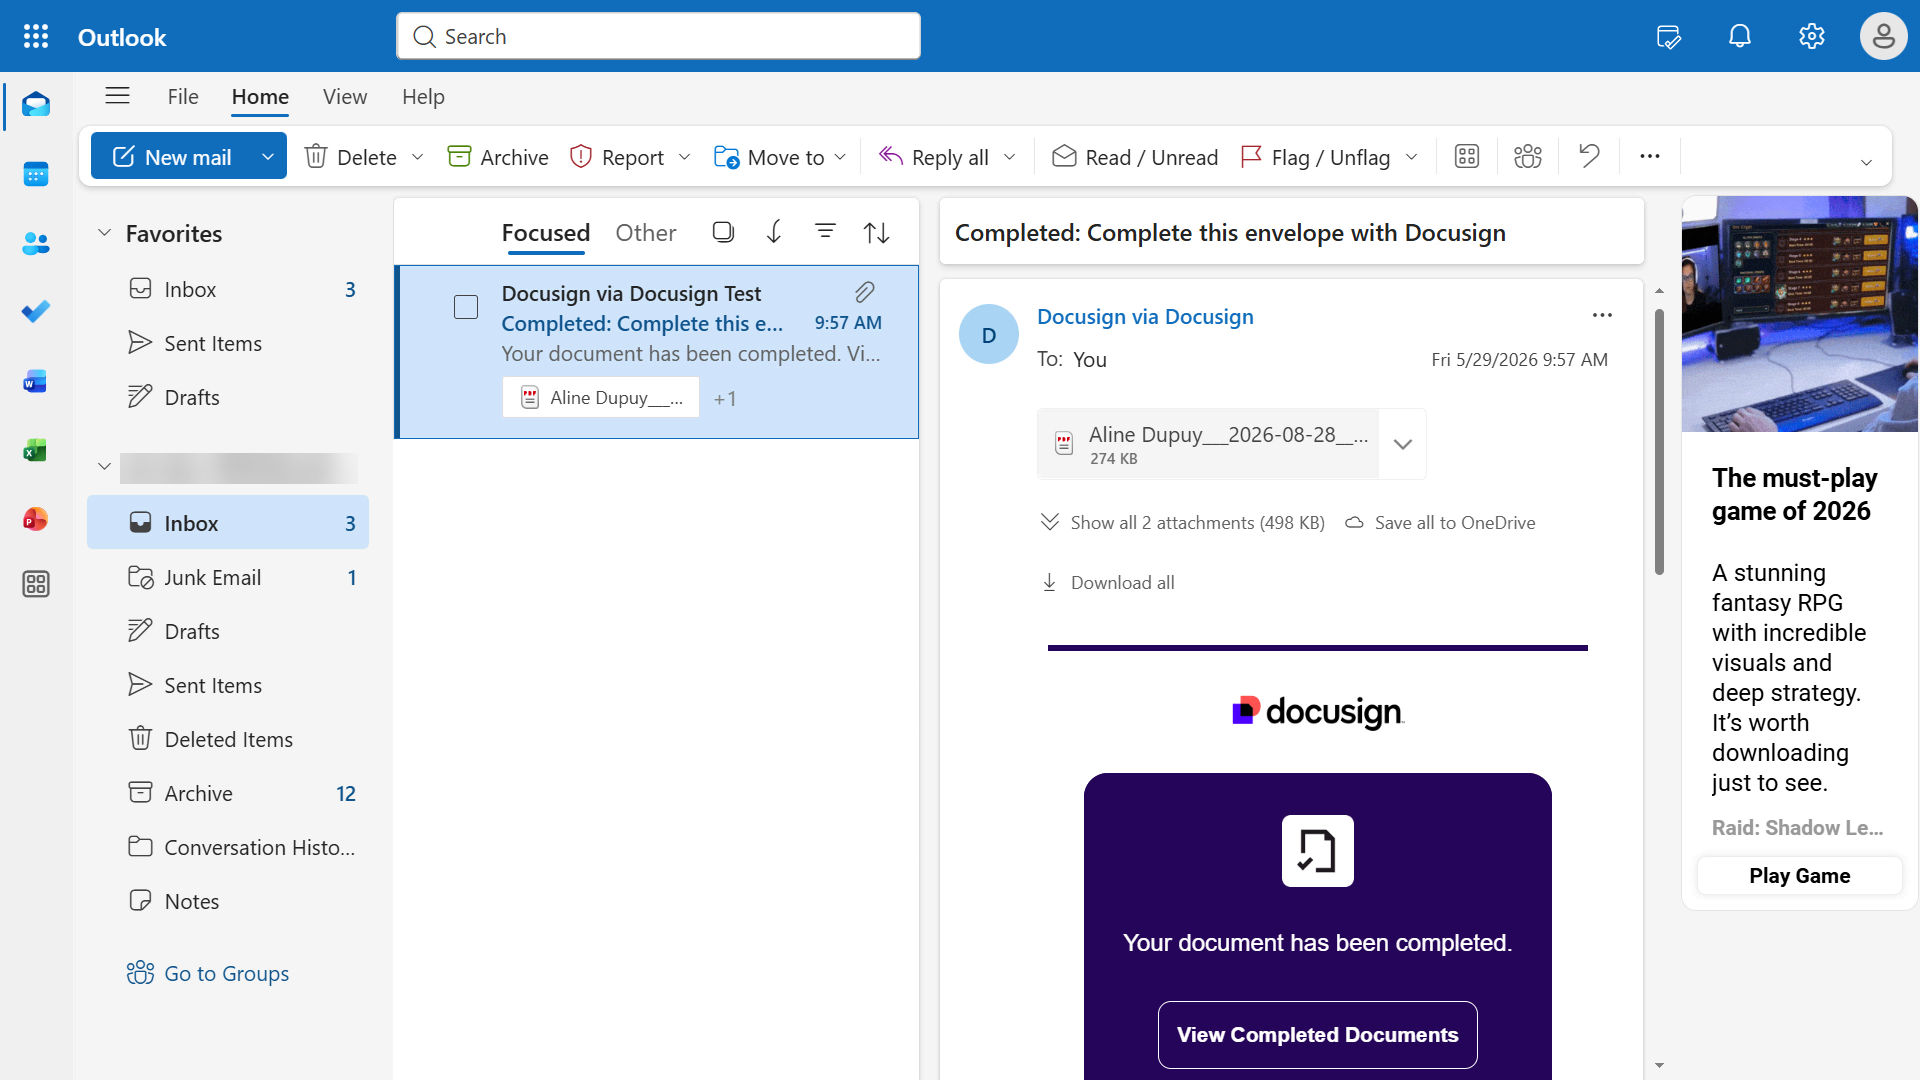Image resolution: width=1920 pixels, height=1080 pixels.
Task: Change message sort order
Action: click(877, 232)
